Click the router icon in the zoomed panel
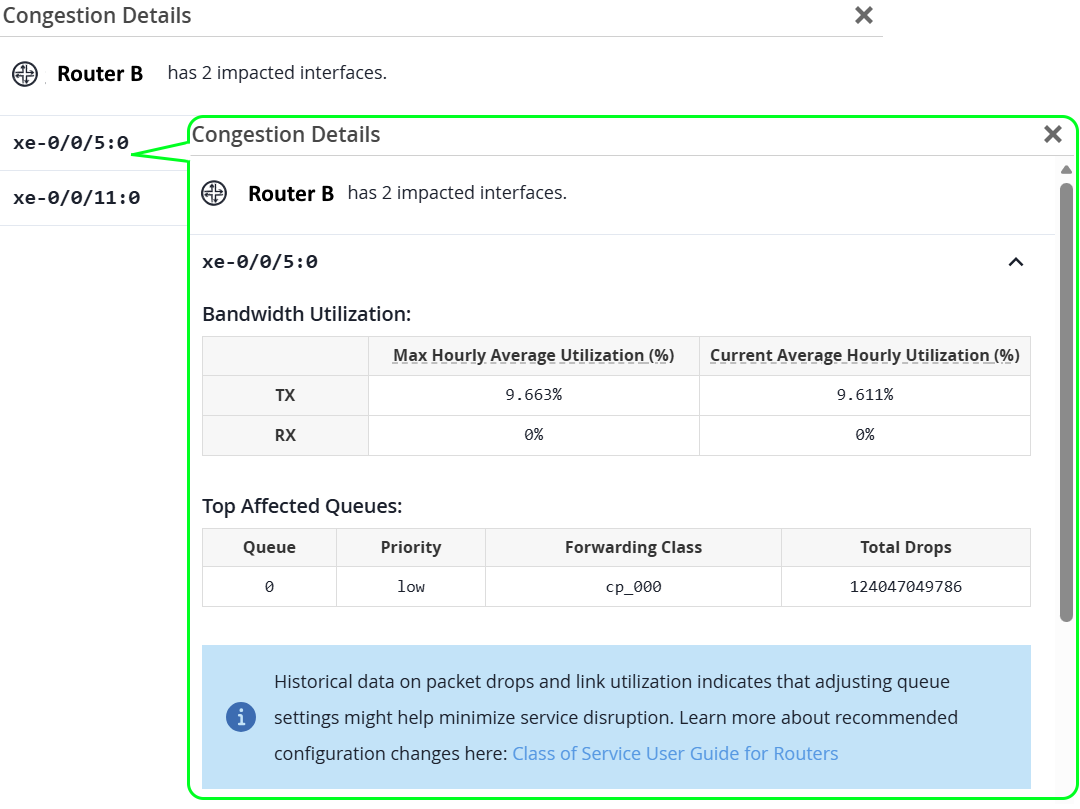The width and height of the screenshot is (1080, 809). click(x=214, y=193)
